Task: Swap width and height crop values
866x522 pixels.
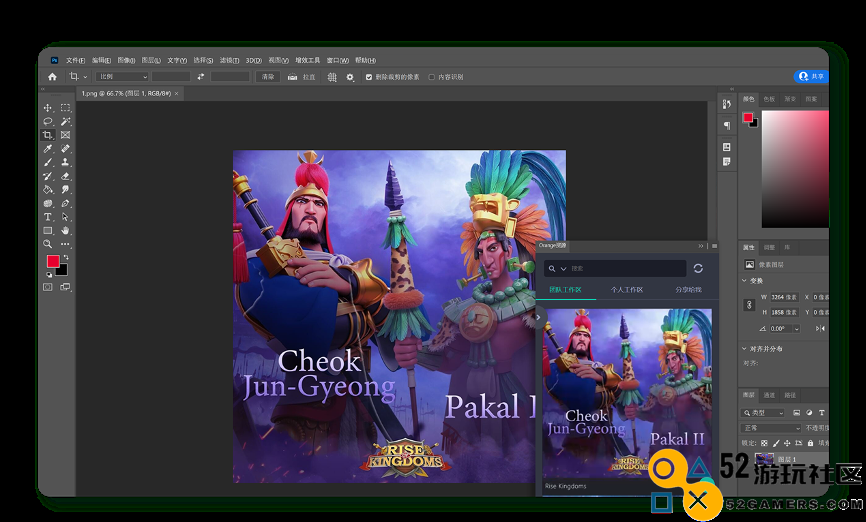Action: coord(200,77)
